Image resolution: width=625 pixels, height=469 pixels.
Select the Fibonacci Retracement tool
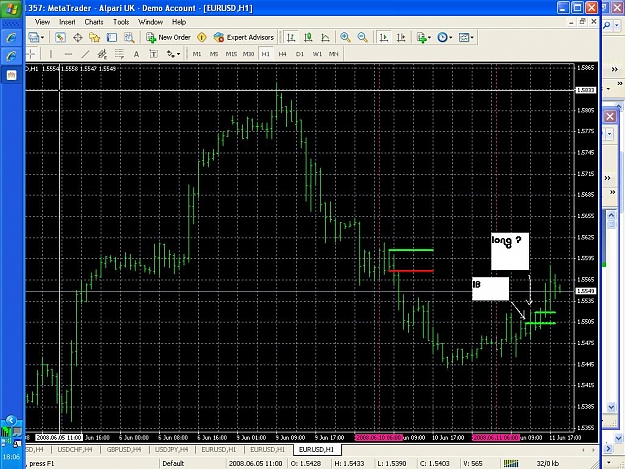pyautogui.click(x=119, y=54)
